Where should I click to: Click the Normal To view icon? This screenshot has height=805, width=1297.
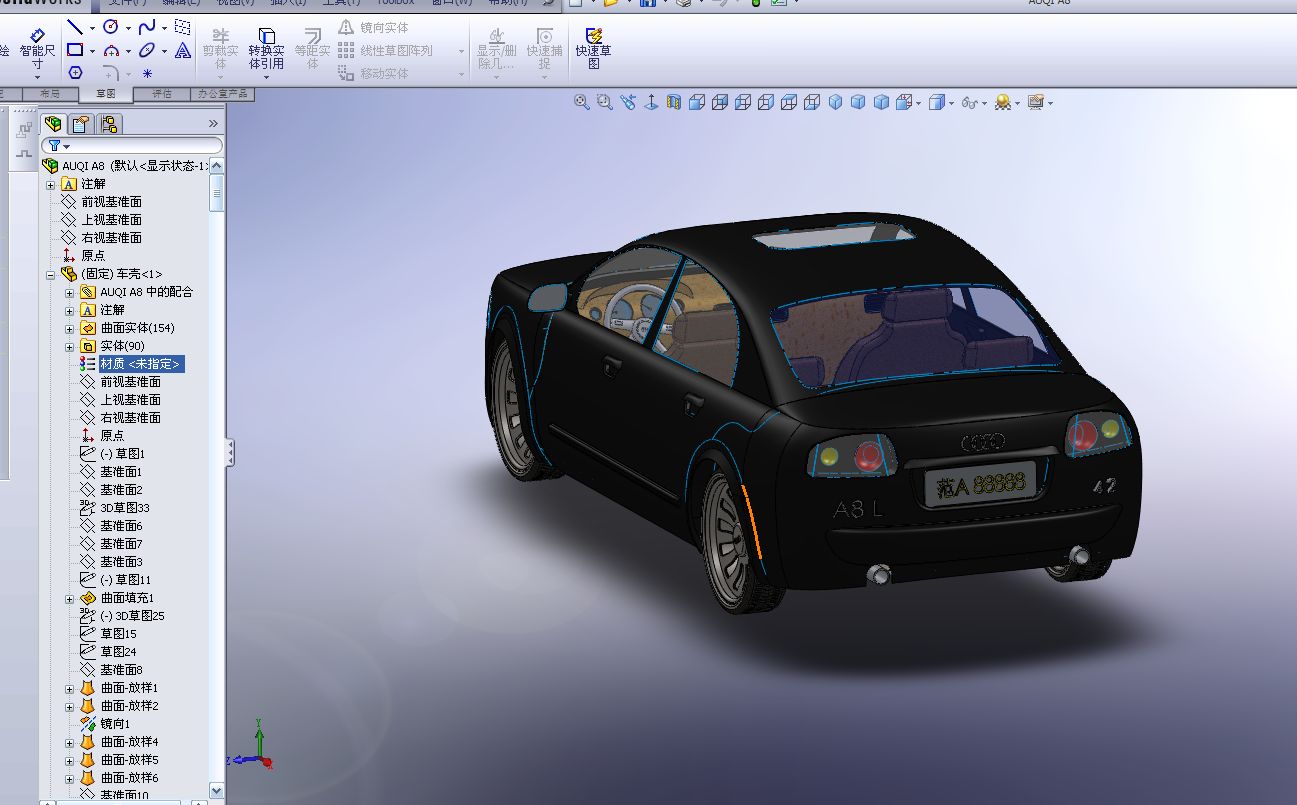(651, 102)
